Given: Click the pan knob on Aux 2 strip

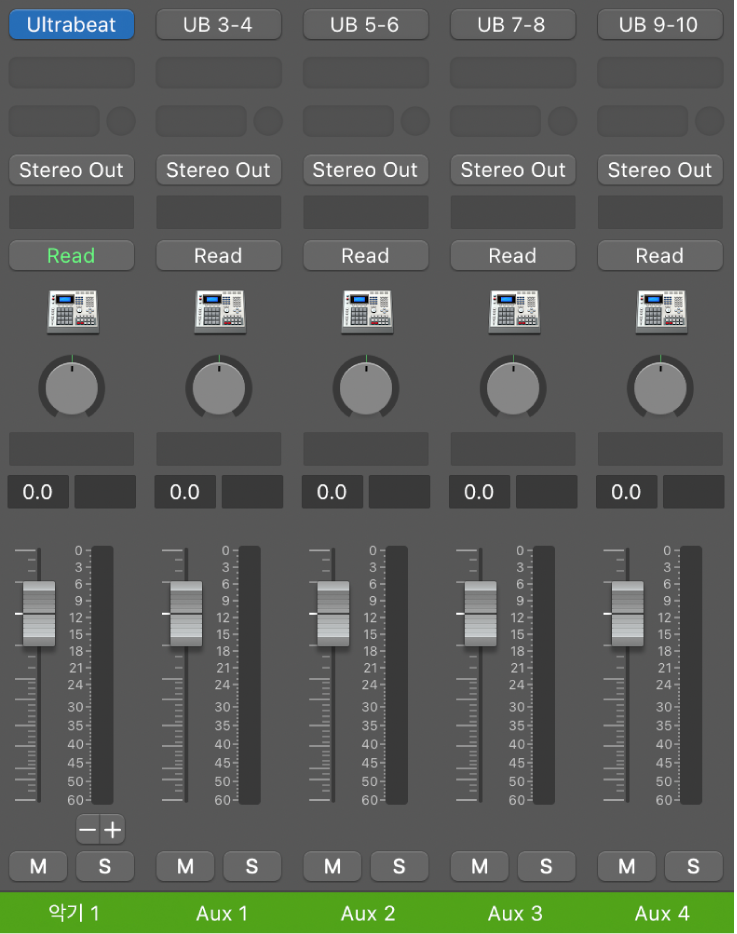Looking at the screenshot, I should click(366, 388).
